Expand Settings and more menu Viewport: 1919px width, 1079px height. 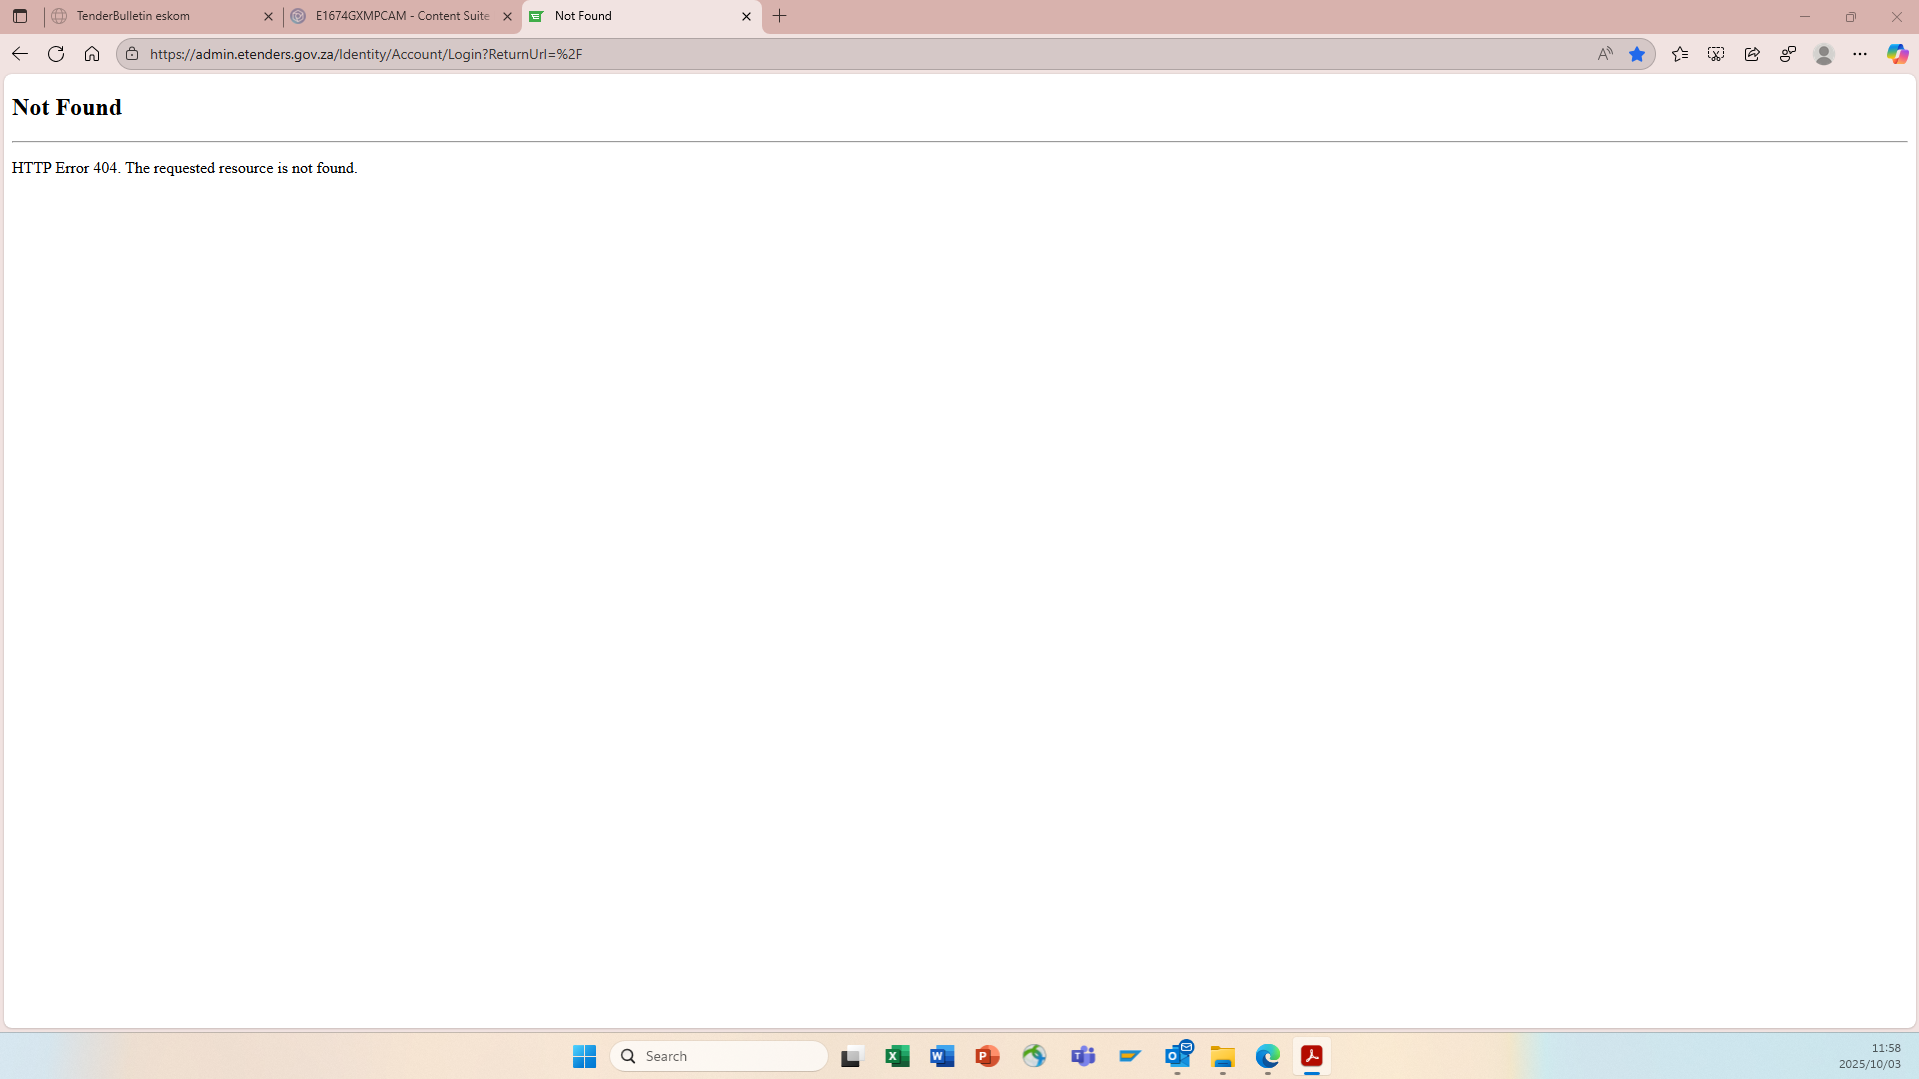click(1860, 54)
